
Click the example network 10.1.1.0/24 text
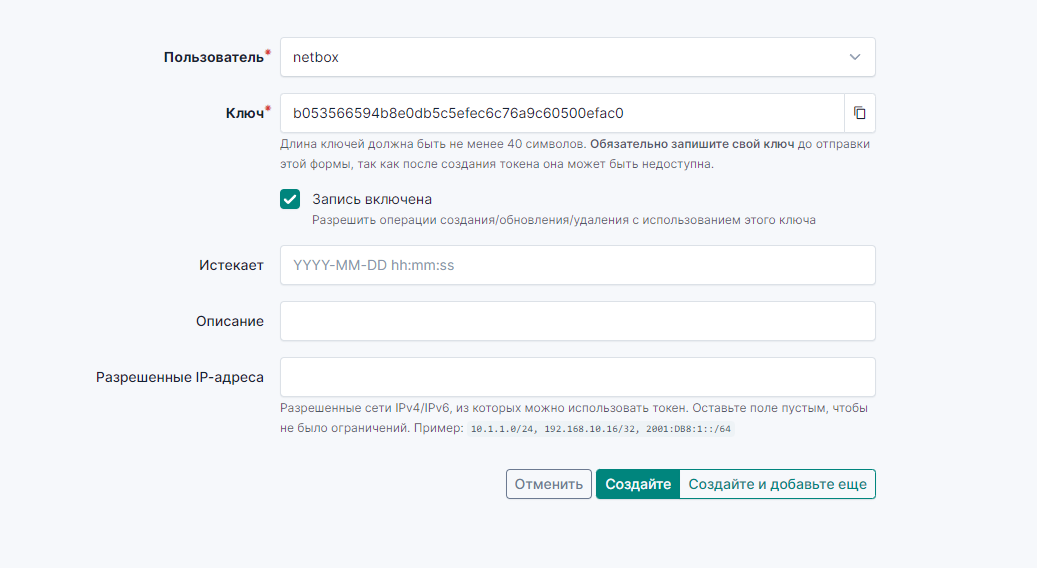coord(508,429)
